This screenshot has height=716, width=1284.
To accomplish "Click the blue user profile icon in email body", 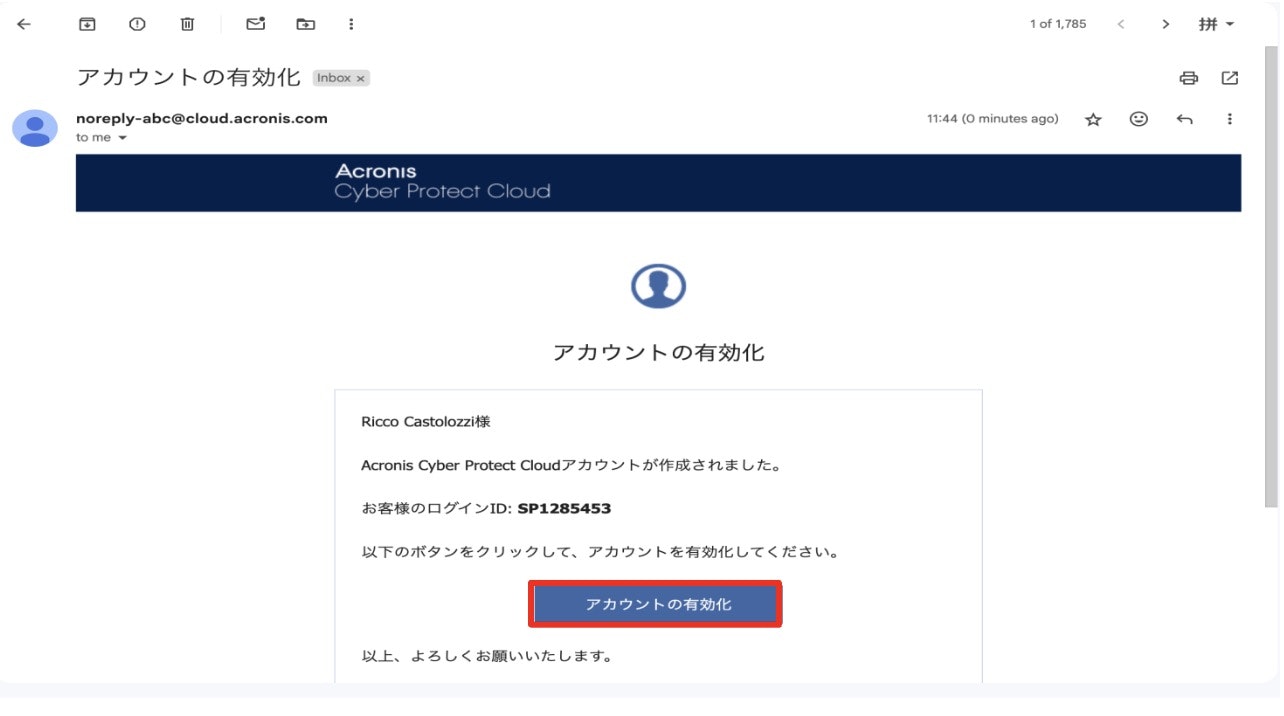I will click(x=658, y=286).
